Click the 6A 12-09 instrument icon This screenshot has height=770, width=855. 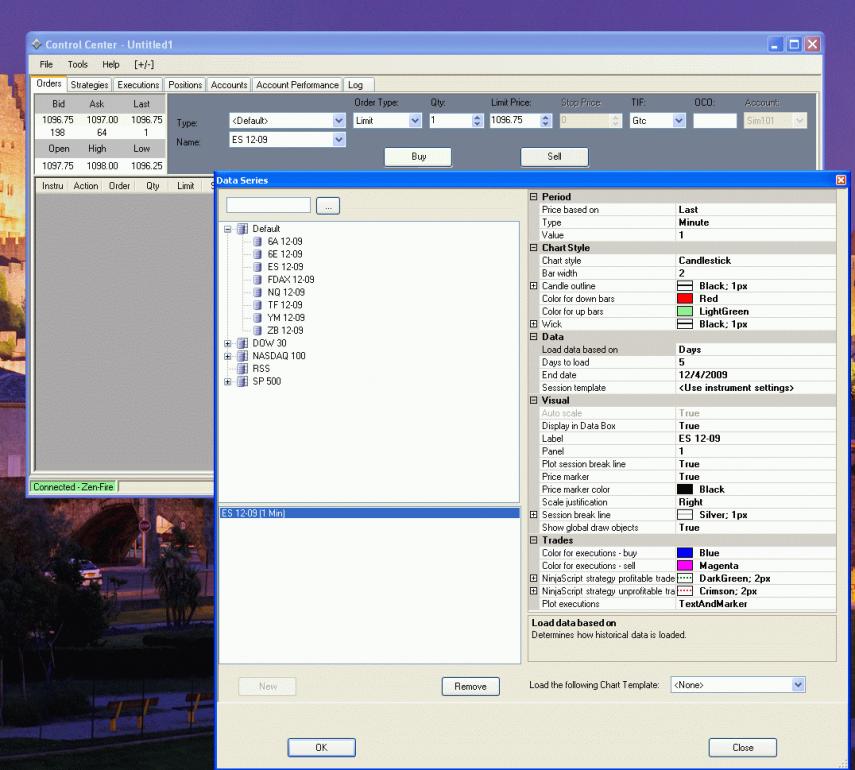258,242
